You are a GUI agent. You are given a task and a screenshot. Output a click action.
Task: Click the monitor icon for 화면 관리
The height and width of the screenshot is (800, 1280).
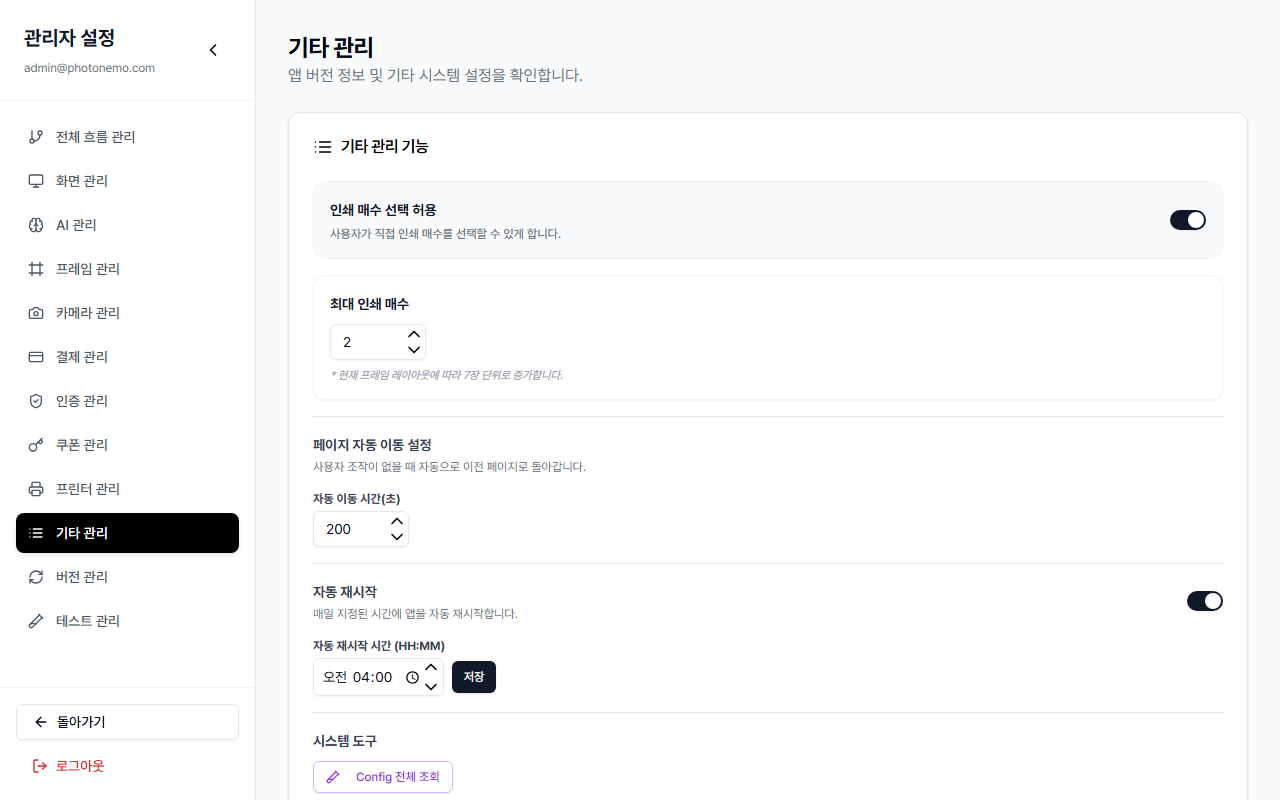pos(36,181)
